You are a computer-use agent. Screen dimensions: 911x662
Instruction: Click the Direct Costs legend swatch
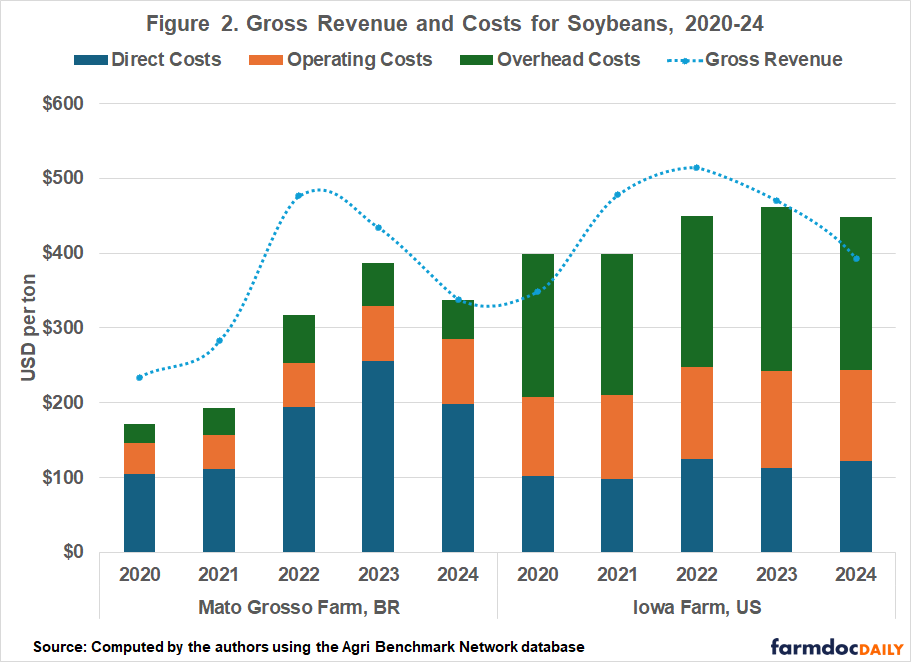[x=90, y=60]
